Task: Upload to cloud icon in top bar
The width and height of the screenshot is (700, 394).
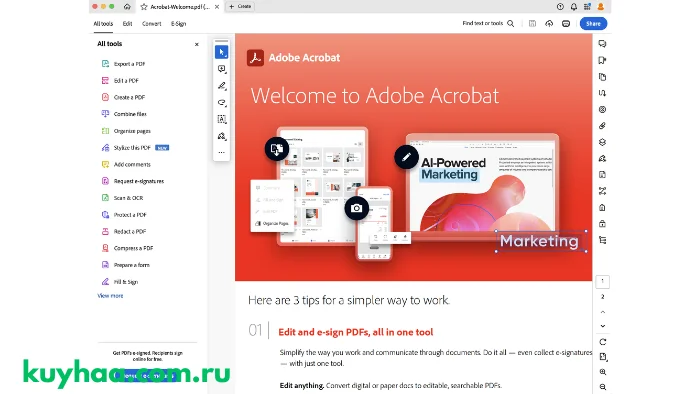Action: (x=549, y=24)
